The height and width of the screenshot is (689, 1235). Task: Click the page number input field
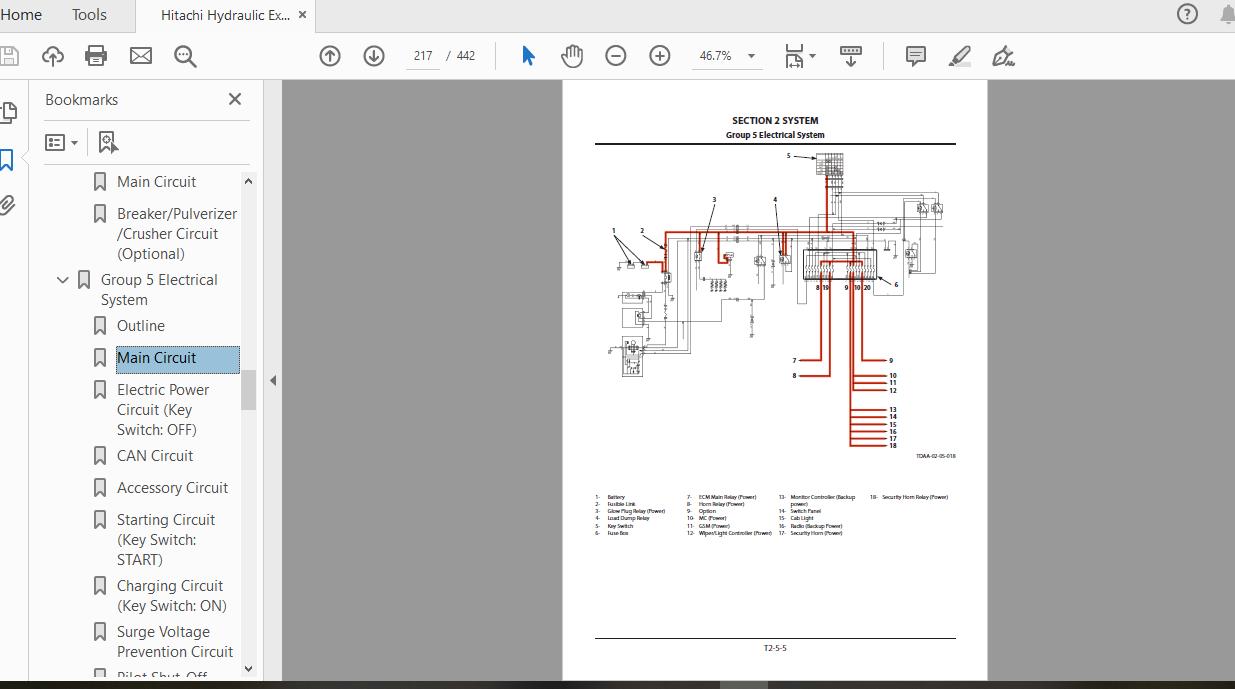click(423, 56)
